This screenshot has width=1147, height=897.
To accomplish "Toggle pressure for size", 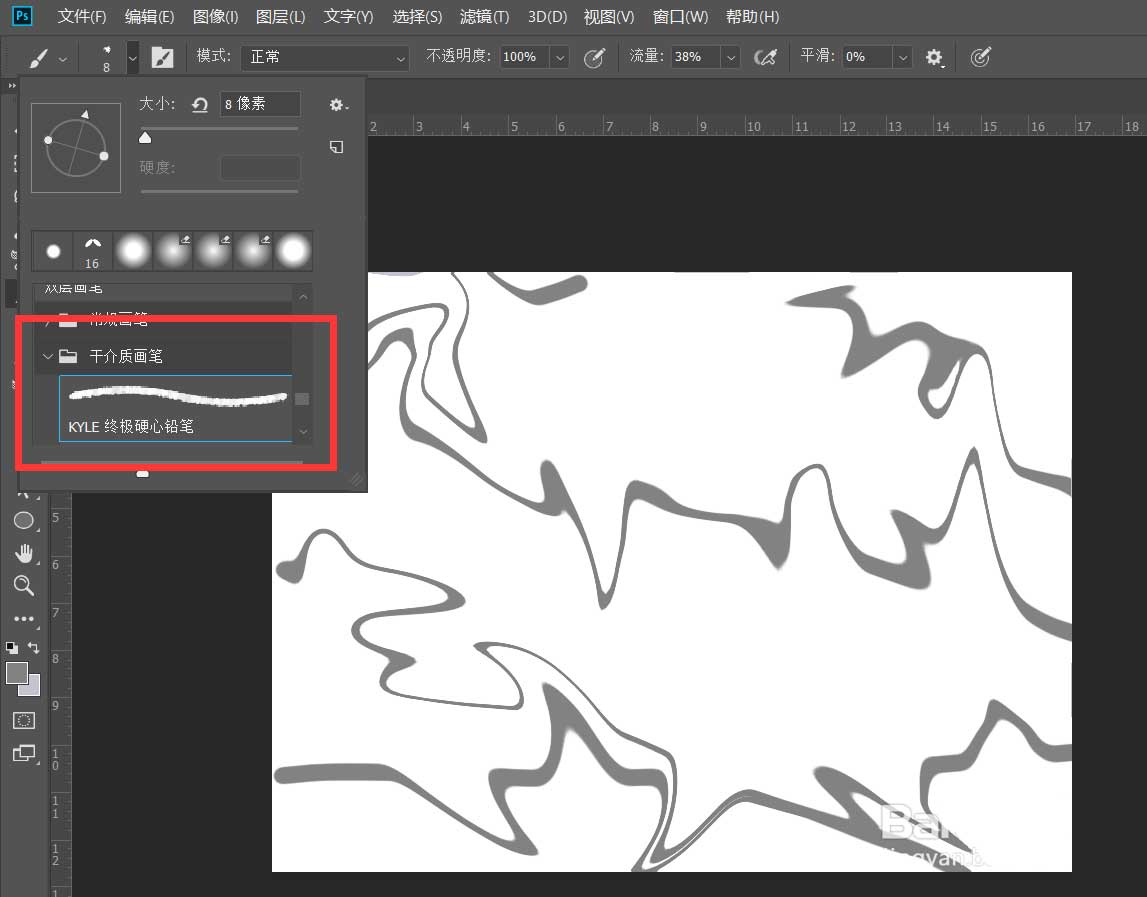I will click(x=980, y=57).
